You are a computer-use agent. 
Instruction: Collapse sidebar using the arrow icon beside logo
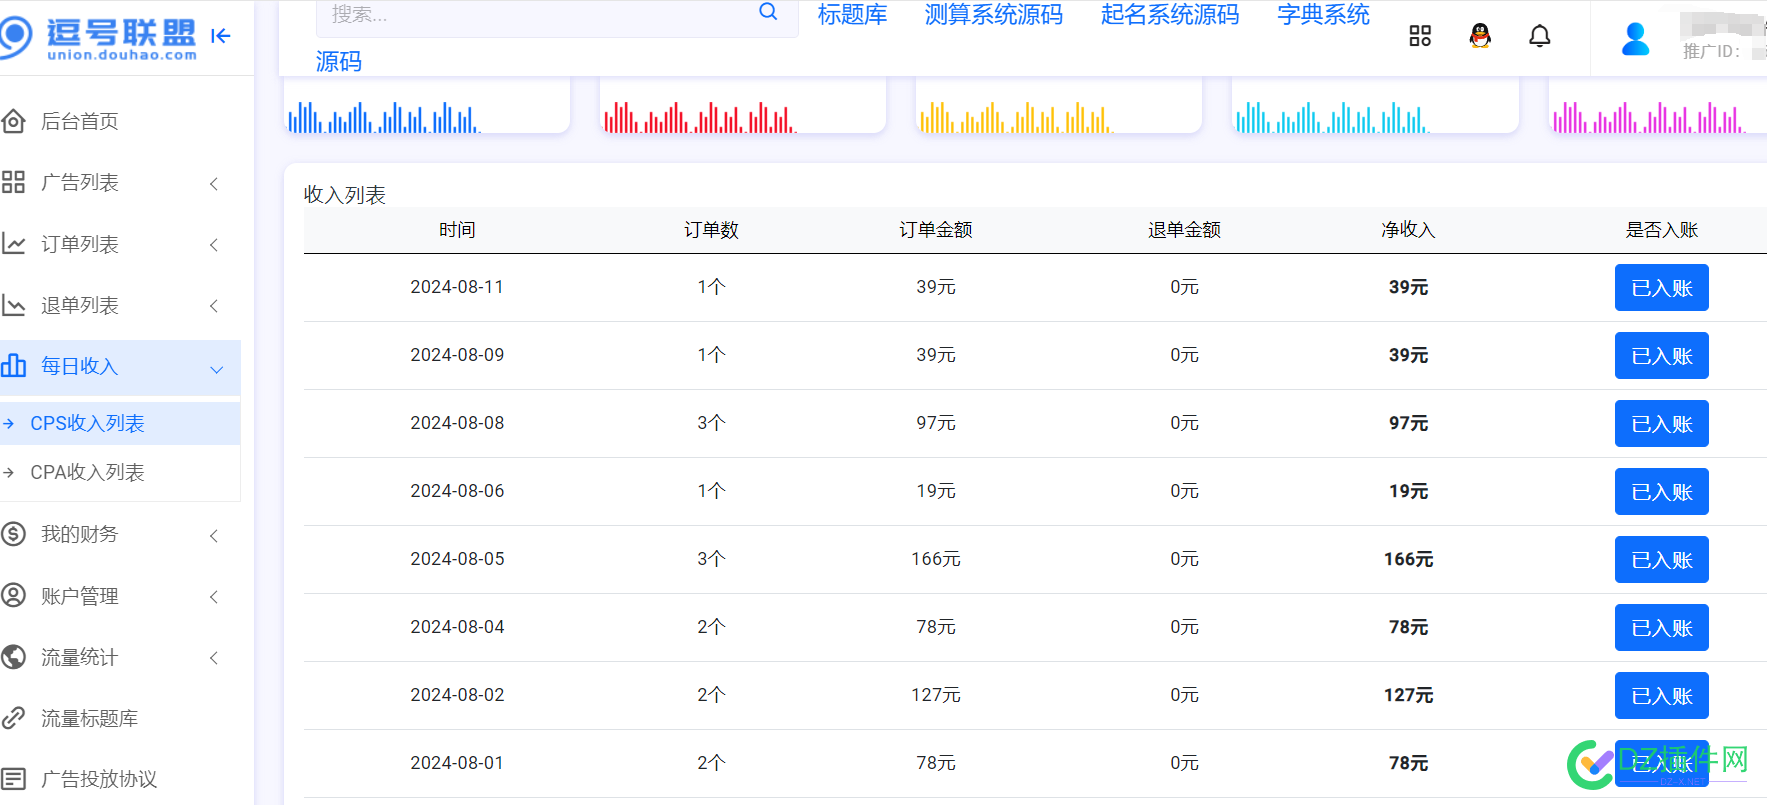221,36
